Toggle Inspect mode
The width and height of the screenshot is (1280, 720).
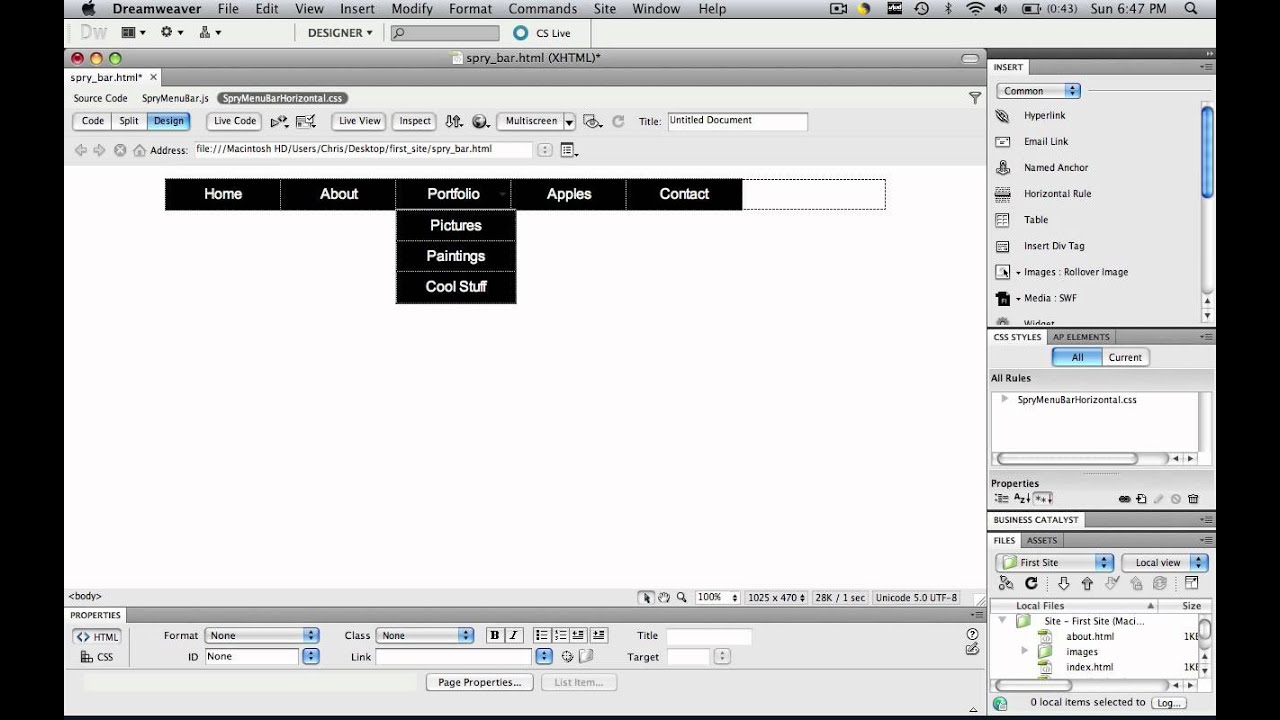click(415, 121)
